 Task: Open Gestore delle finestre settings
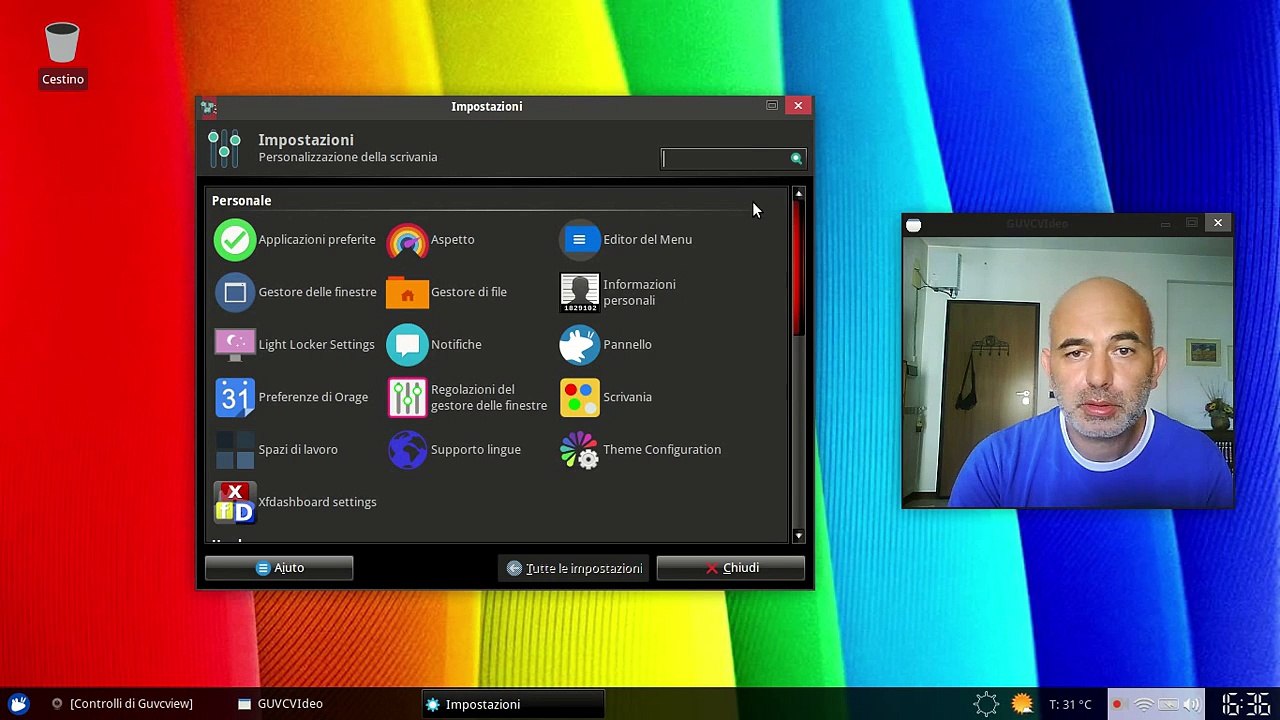(295, 292)
